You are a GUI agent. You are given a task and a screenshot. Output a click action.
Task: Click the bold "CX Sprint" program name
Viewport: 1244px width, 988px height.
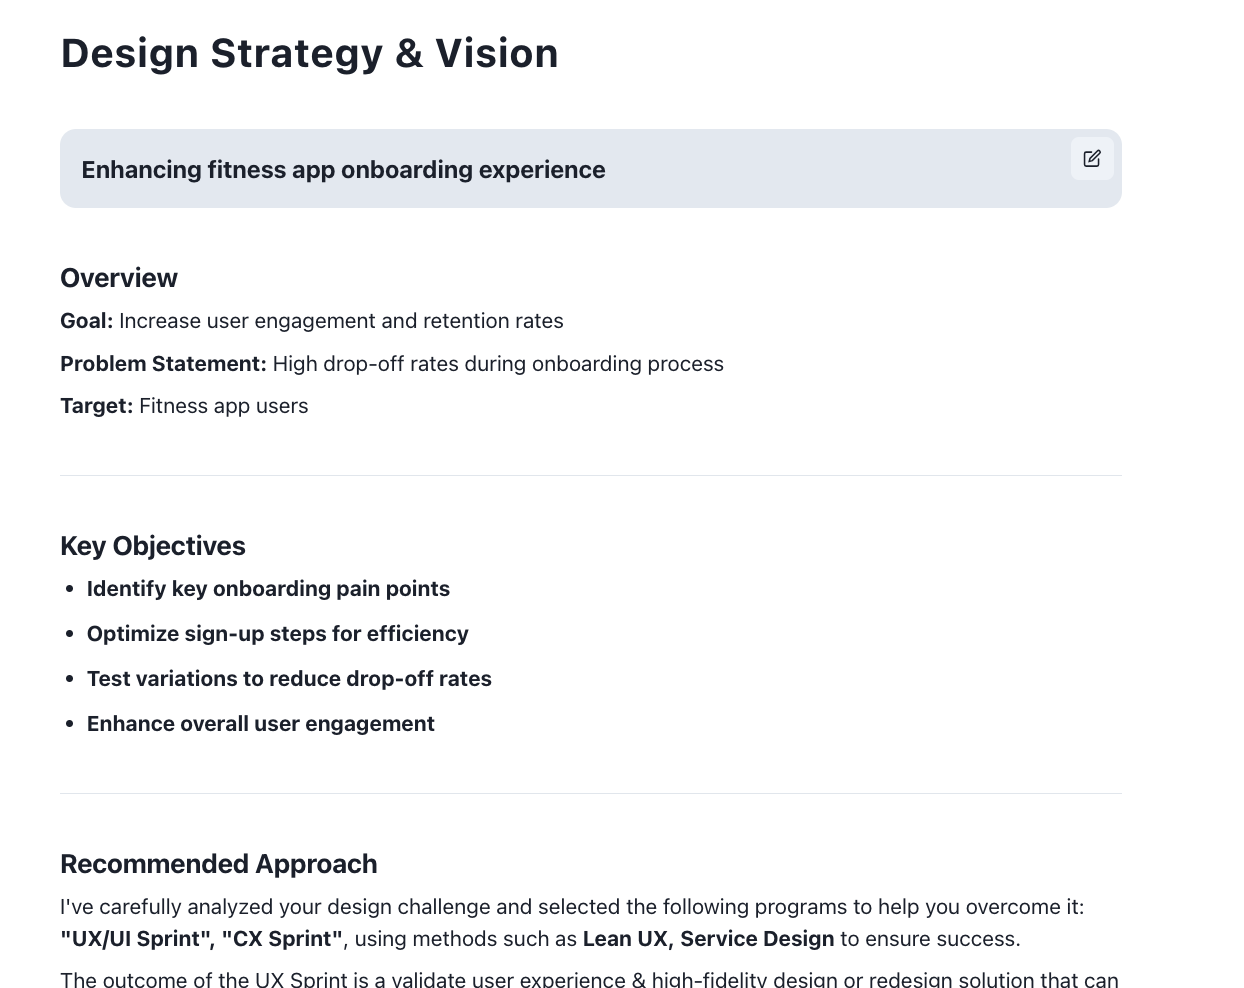pos(282,939)
